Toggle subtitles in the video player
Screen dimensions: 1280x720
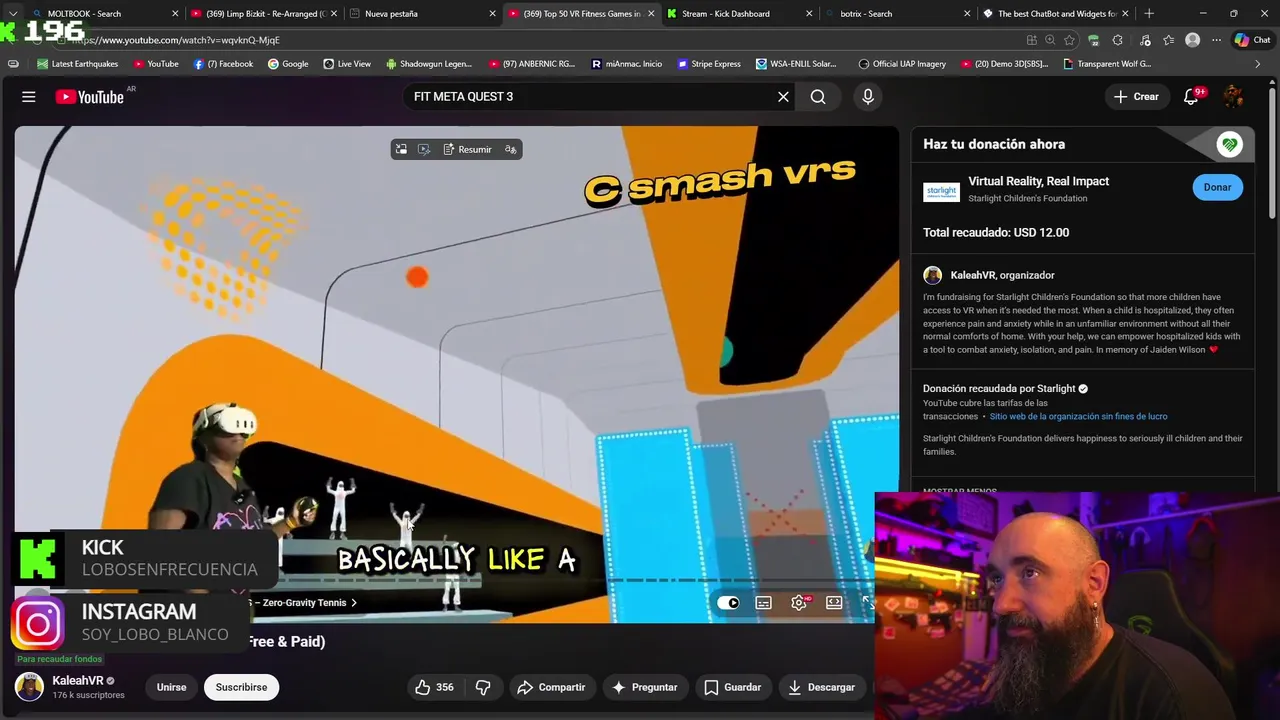[764, 603]
